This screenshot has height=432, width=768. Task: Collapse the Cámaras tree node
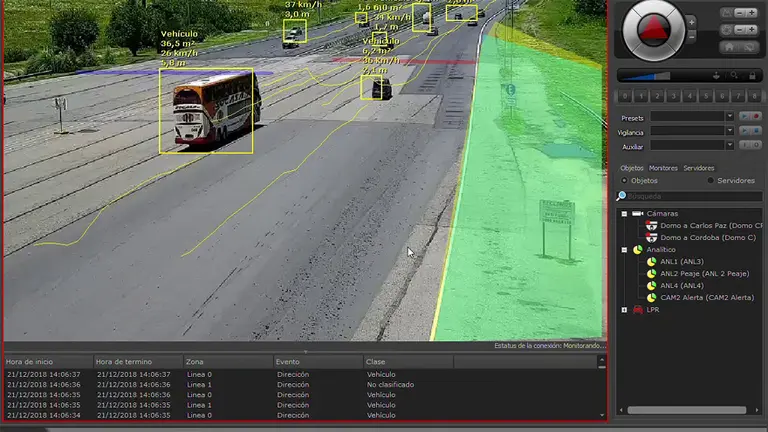(624, 214)
